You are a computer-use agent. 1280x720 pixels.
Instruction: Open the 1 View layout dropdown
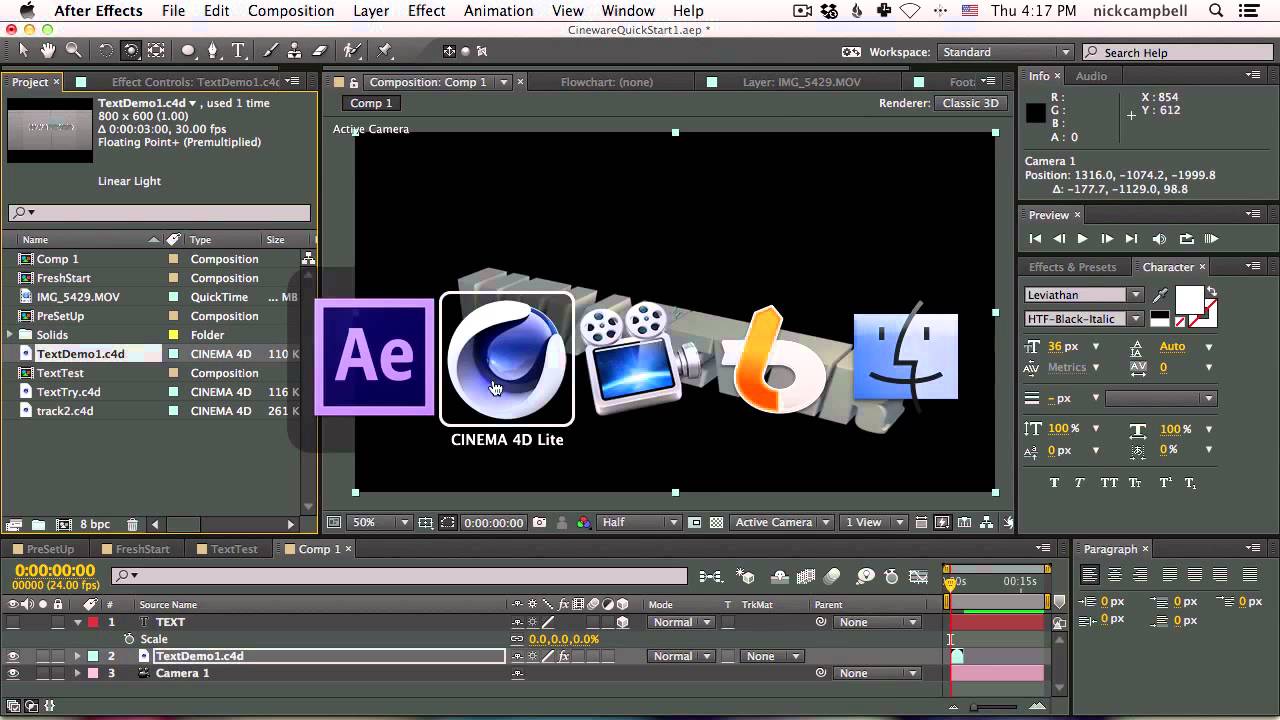(x=871, y=522)
